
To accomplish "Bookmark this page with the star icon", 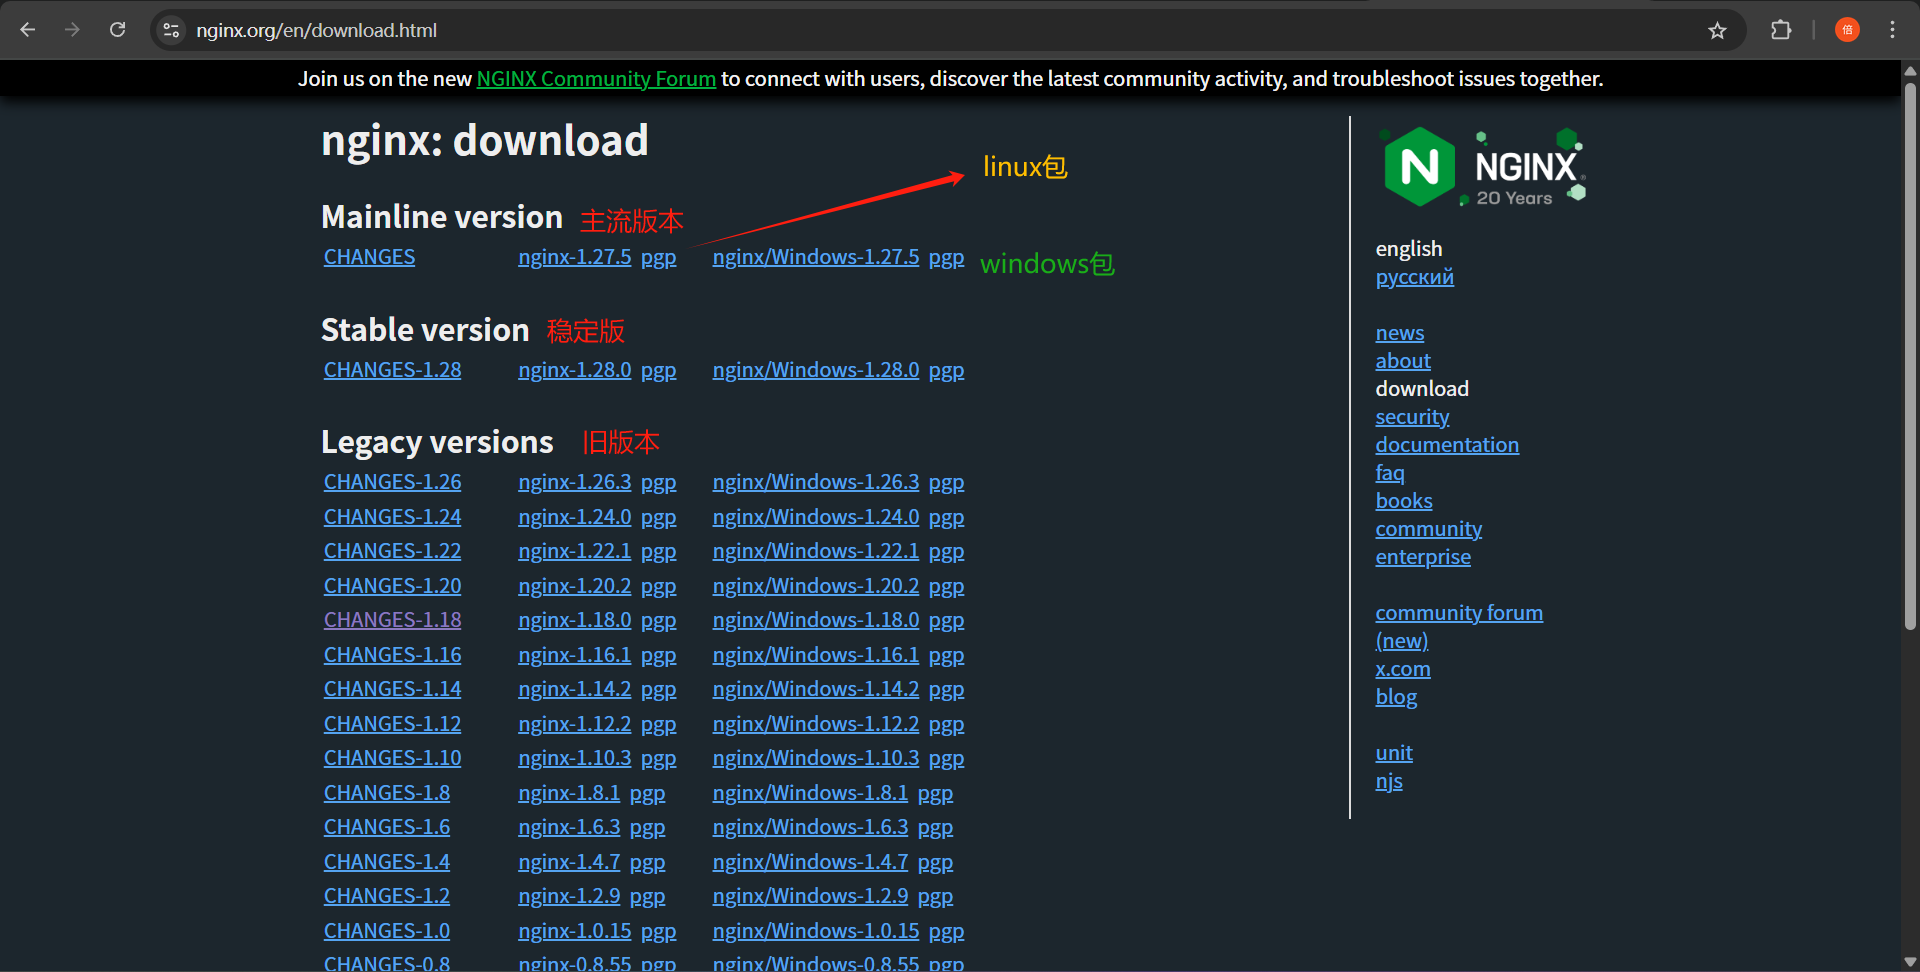I will click(1717, 30).
